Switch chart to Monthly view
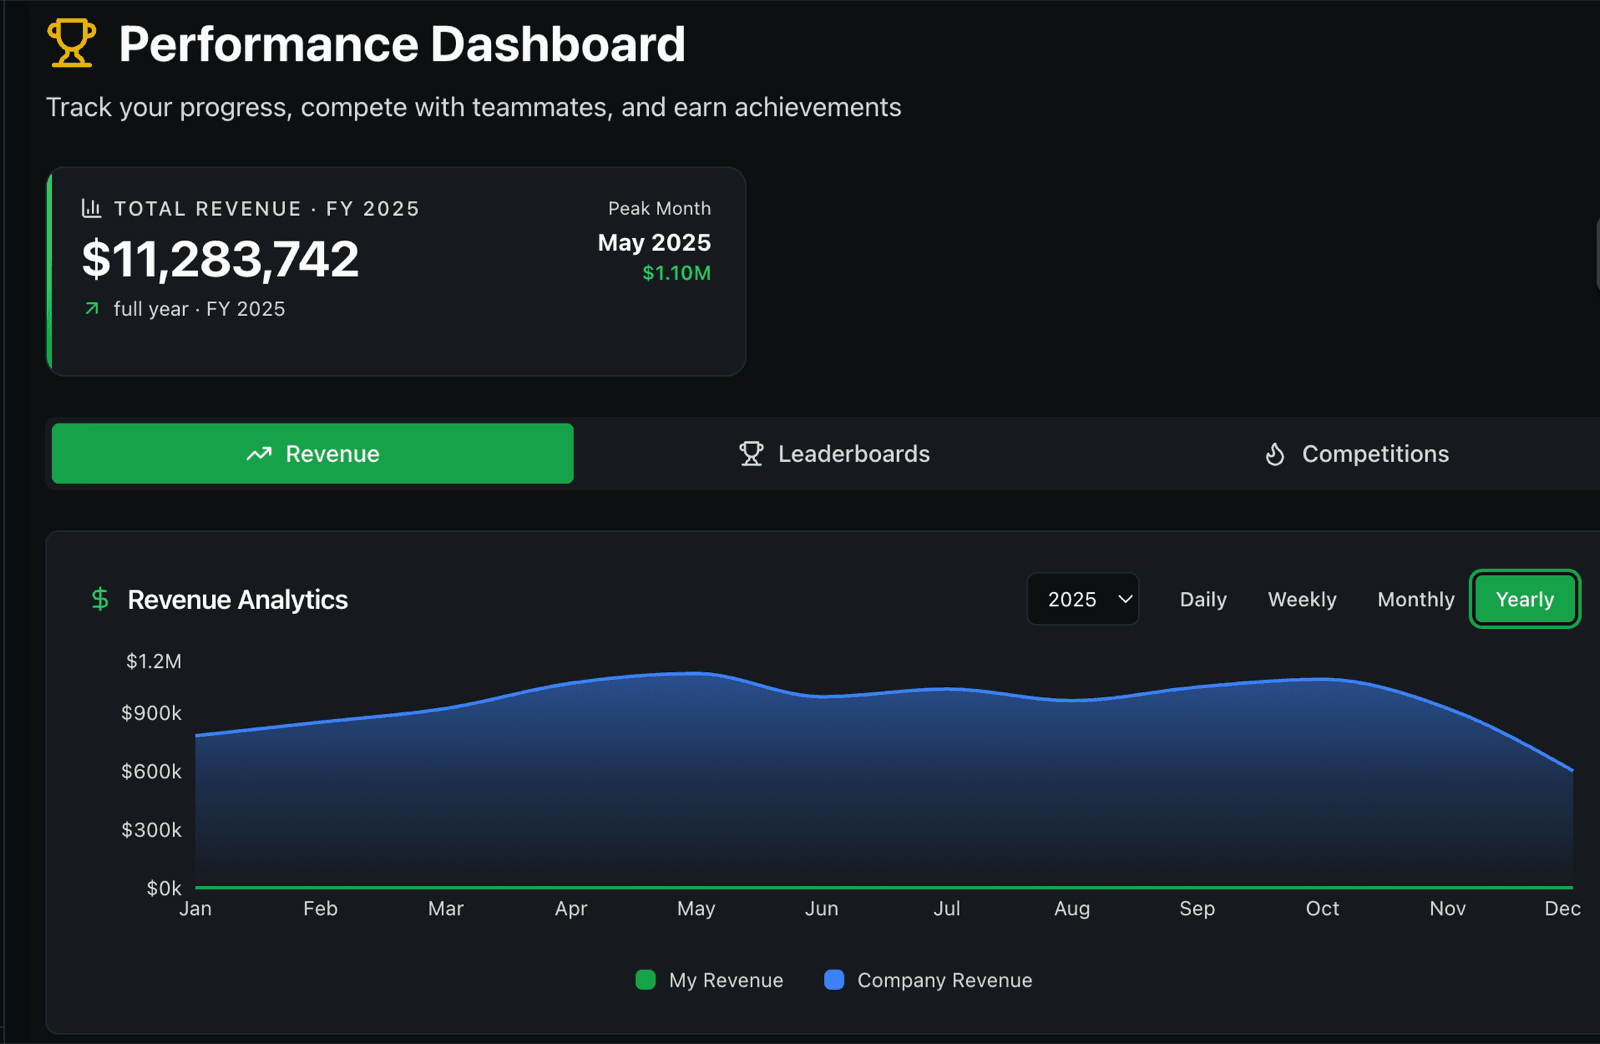This screenshot has height=1044, width=1600. coord(1416,599)
